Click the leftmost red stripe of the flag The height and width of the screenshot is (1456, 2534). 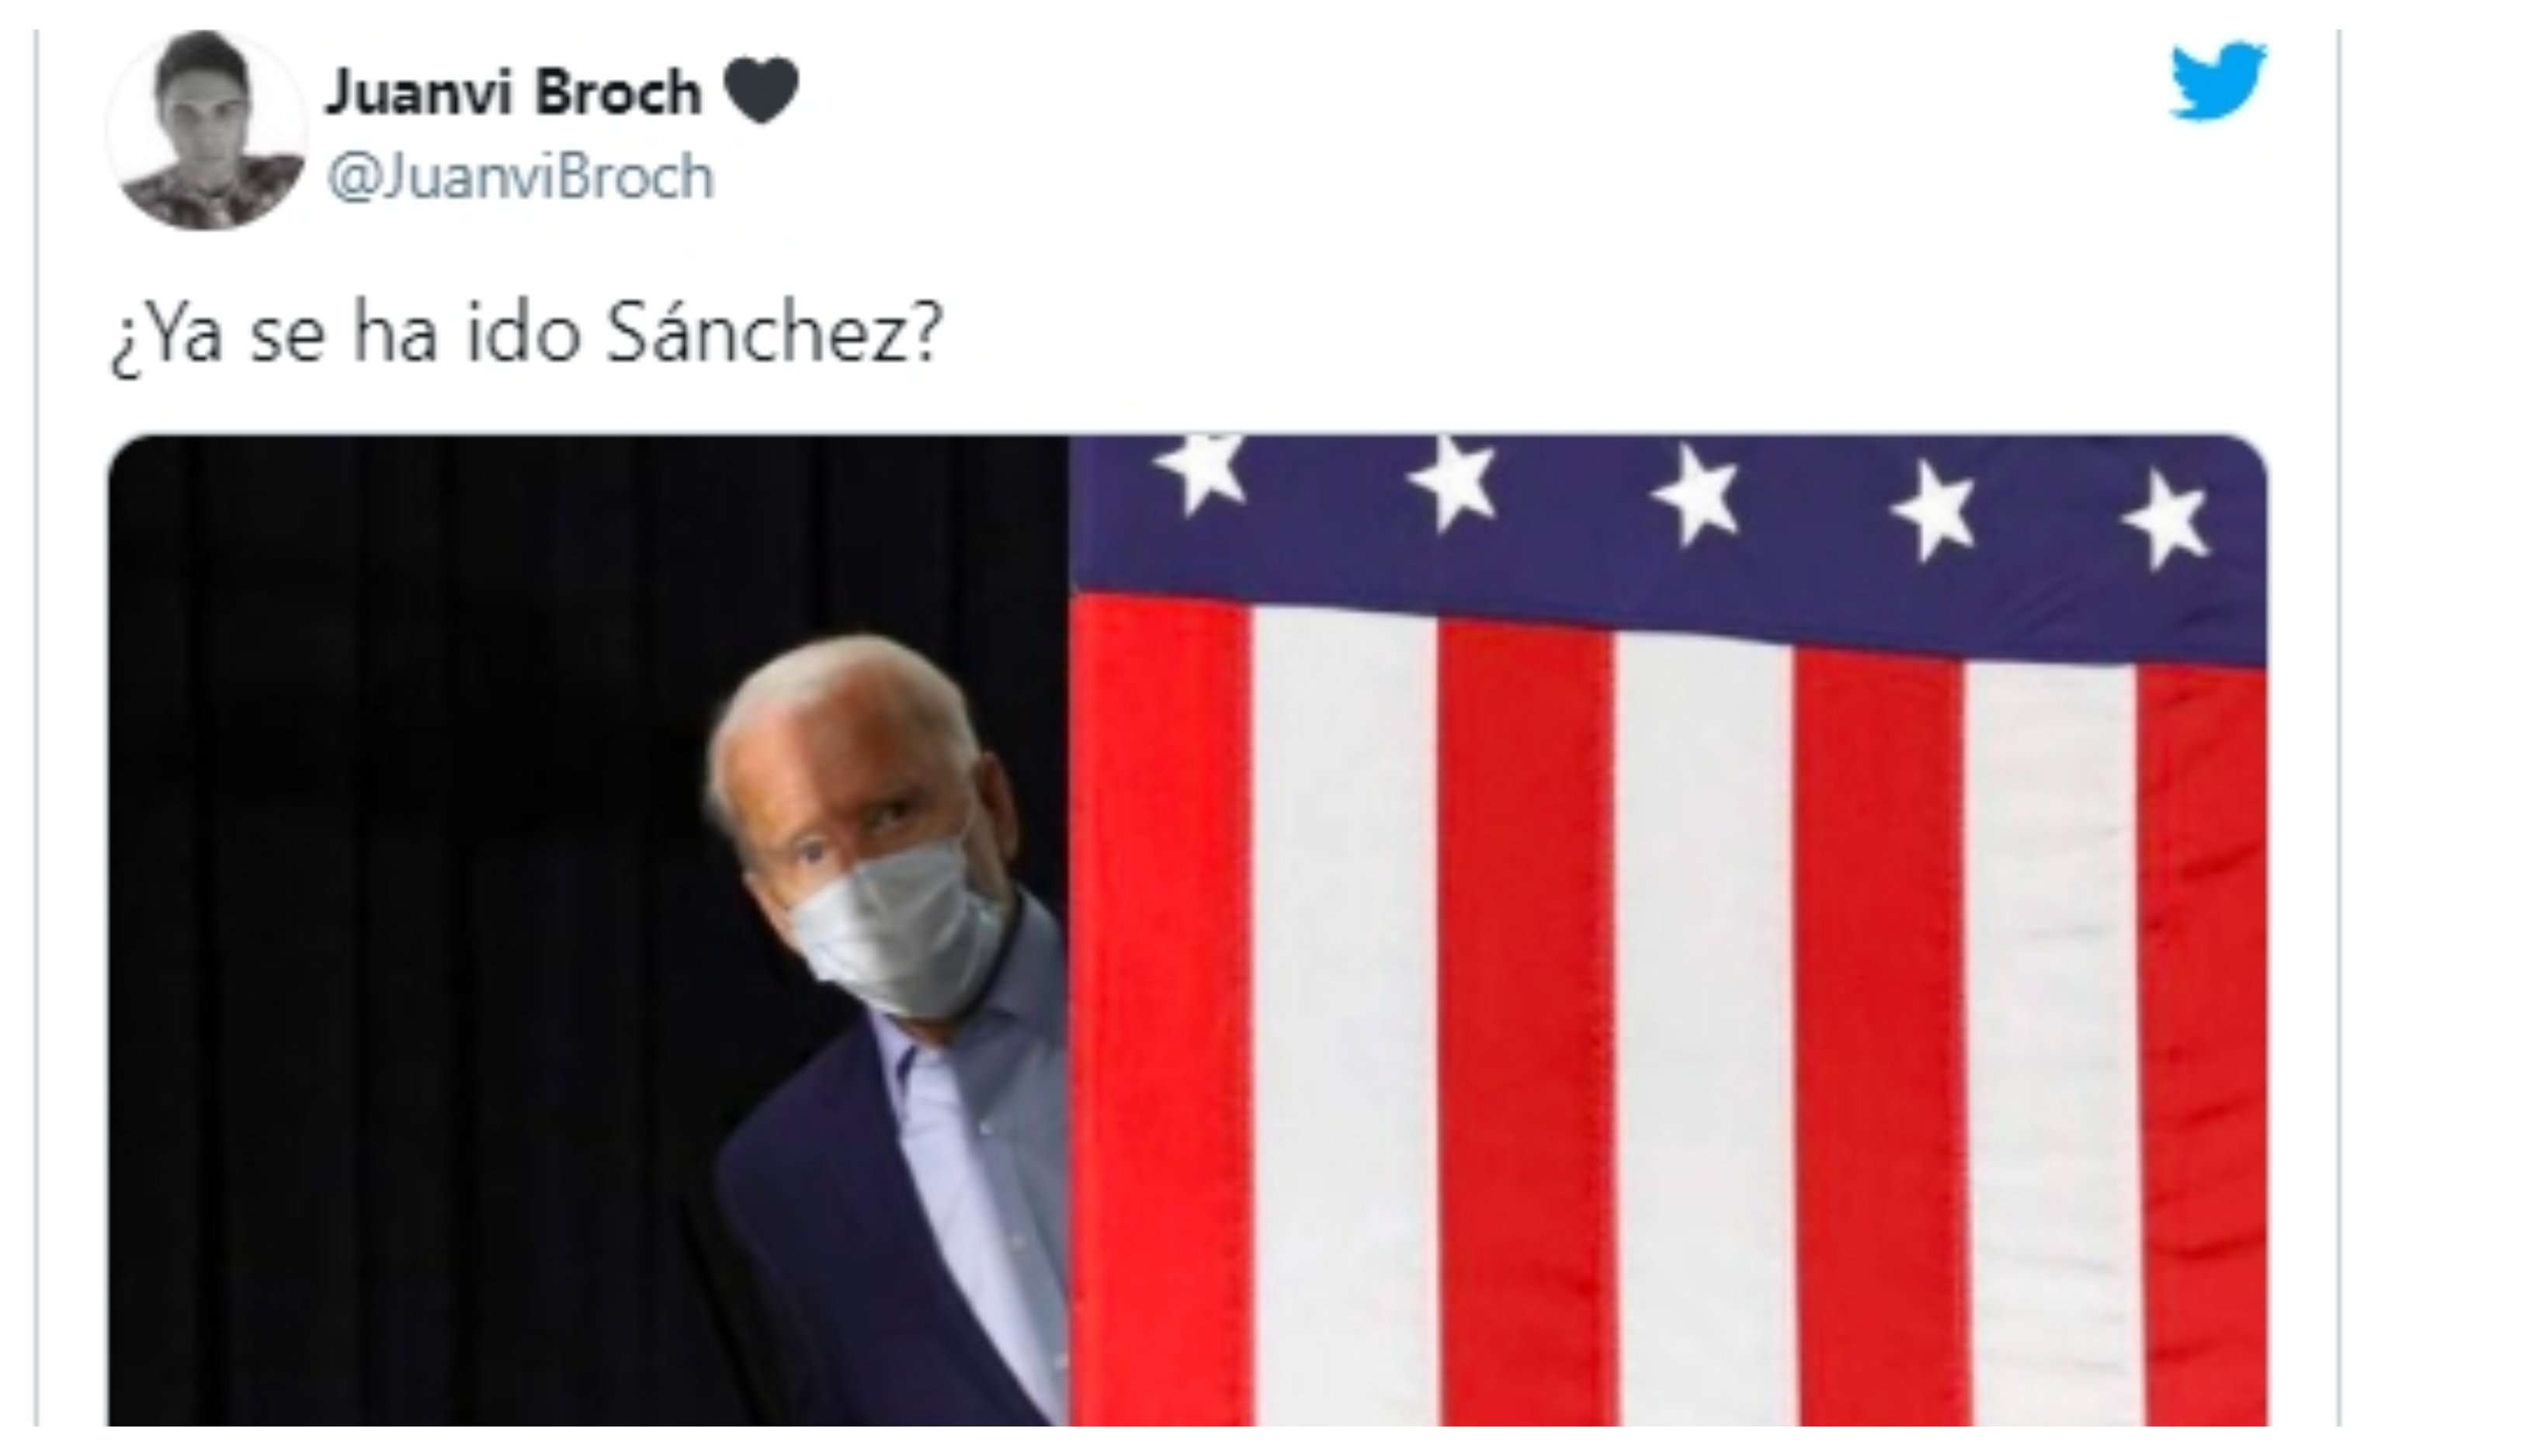click(x=1160, y=1010)
